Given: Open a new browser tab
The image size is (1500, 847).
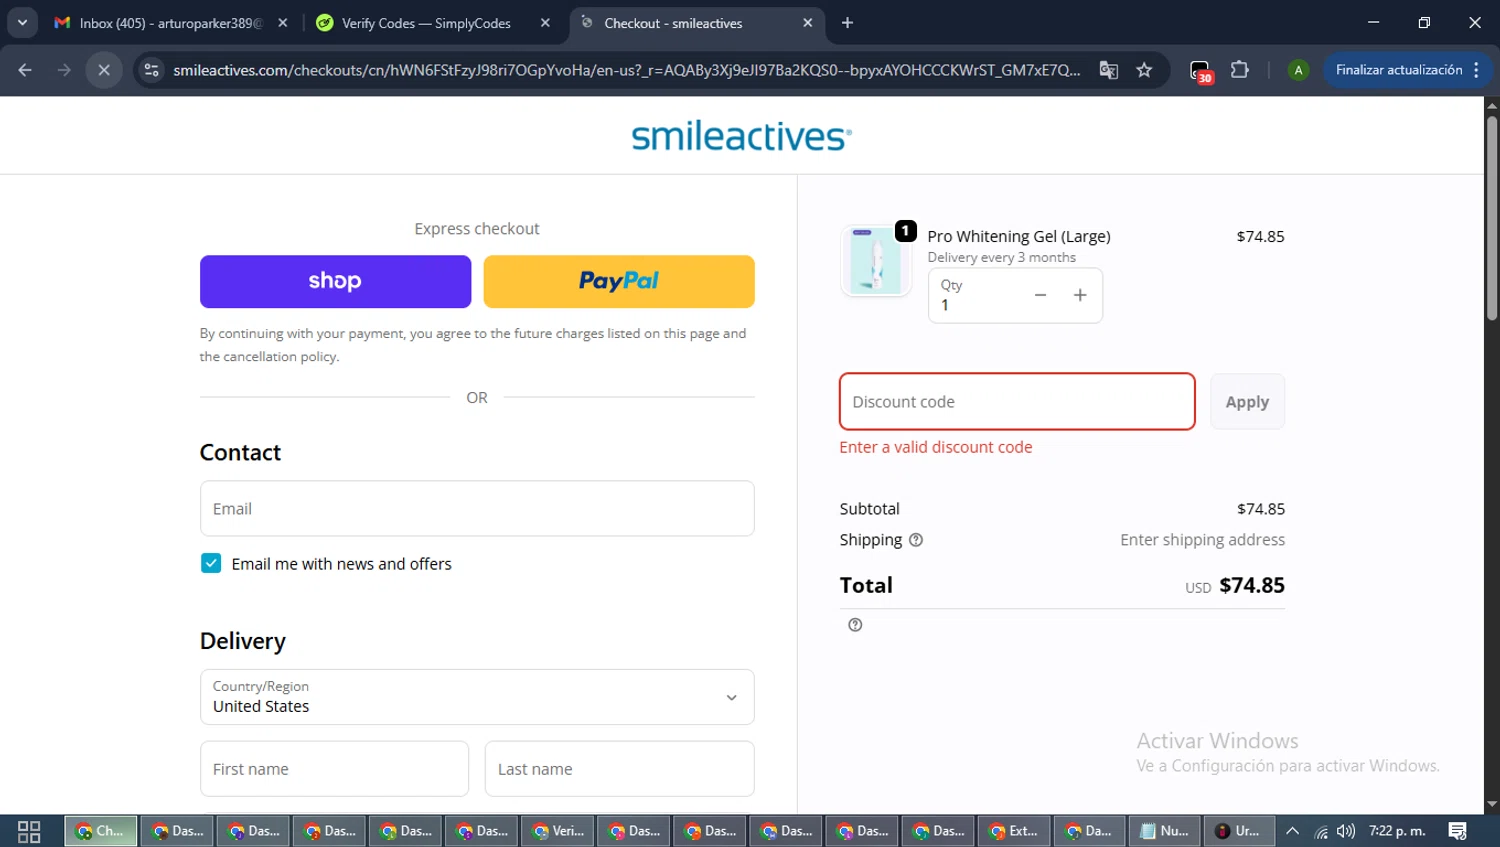Looking at the screenshot, I should pyautogui.click(x=848, y=23).
